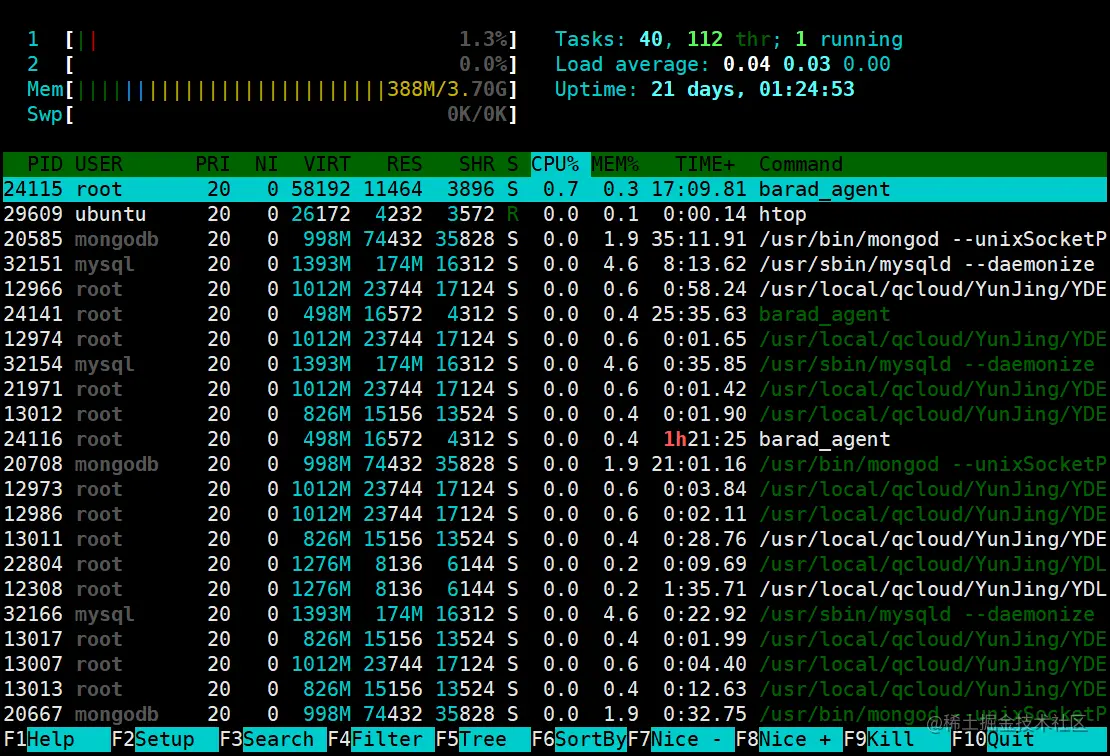Sort by the SHR column header
1110x756 pixels.
pos(476,164)
